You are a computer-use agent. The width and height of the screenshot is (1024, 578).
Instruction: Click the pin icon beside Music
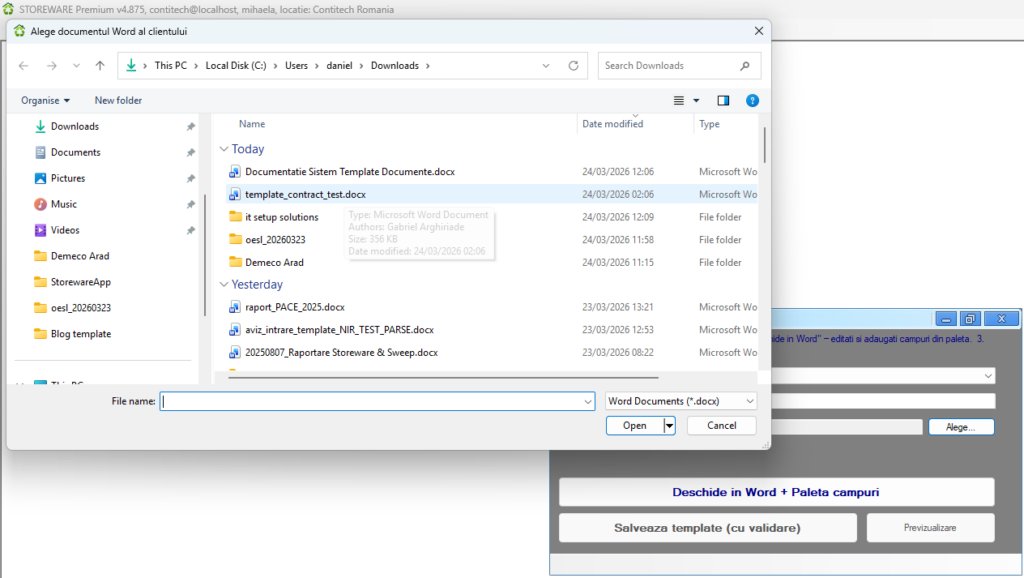tap(191, 204)
